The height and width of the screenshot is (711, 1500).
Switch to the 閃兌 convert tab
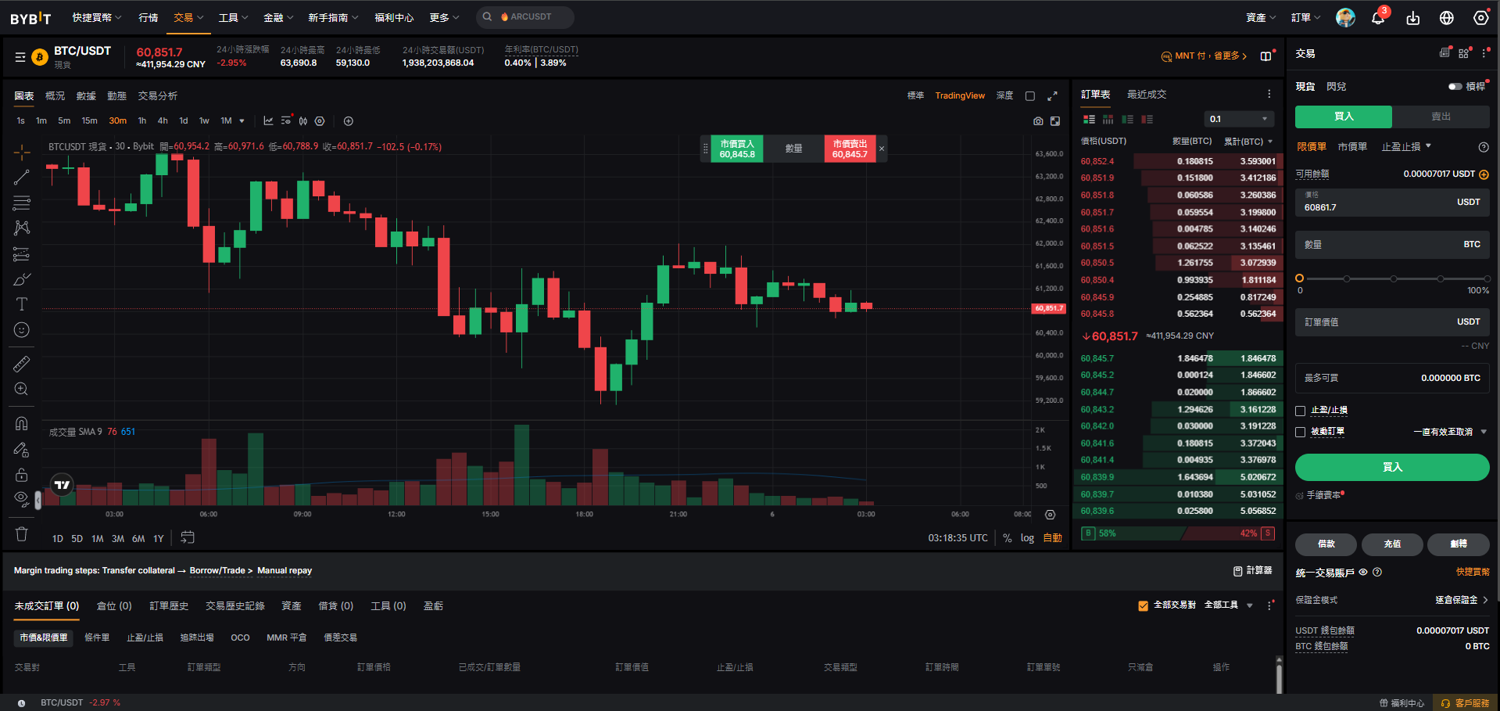[1336, 87]
